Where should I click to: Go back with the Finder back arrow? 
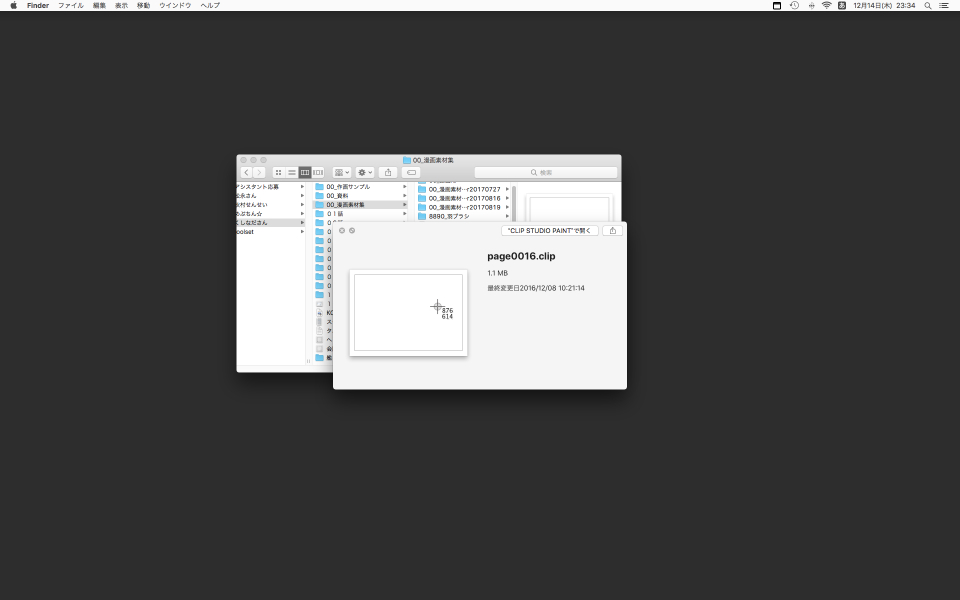pos(246,173)
